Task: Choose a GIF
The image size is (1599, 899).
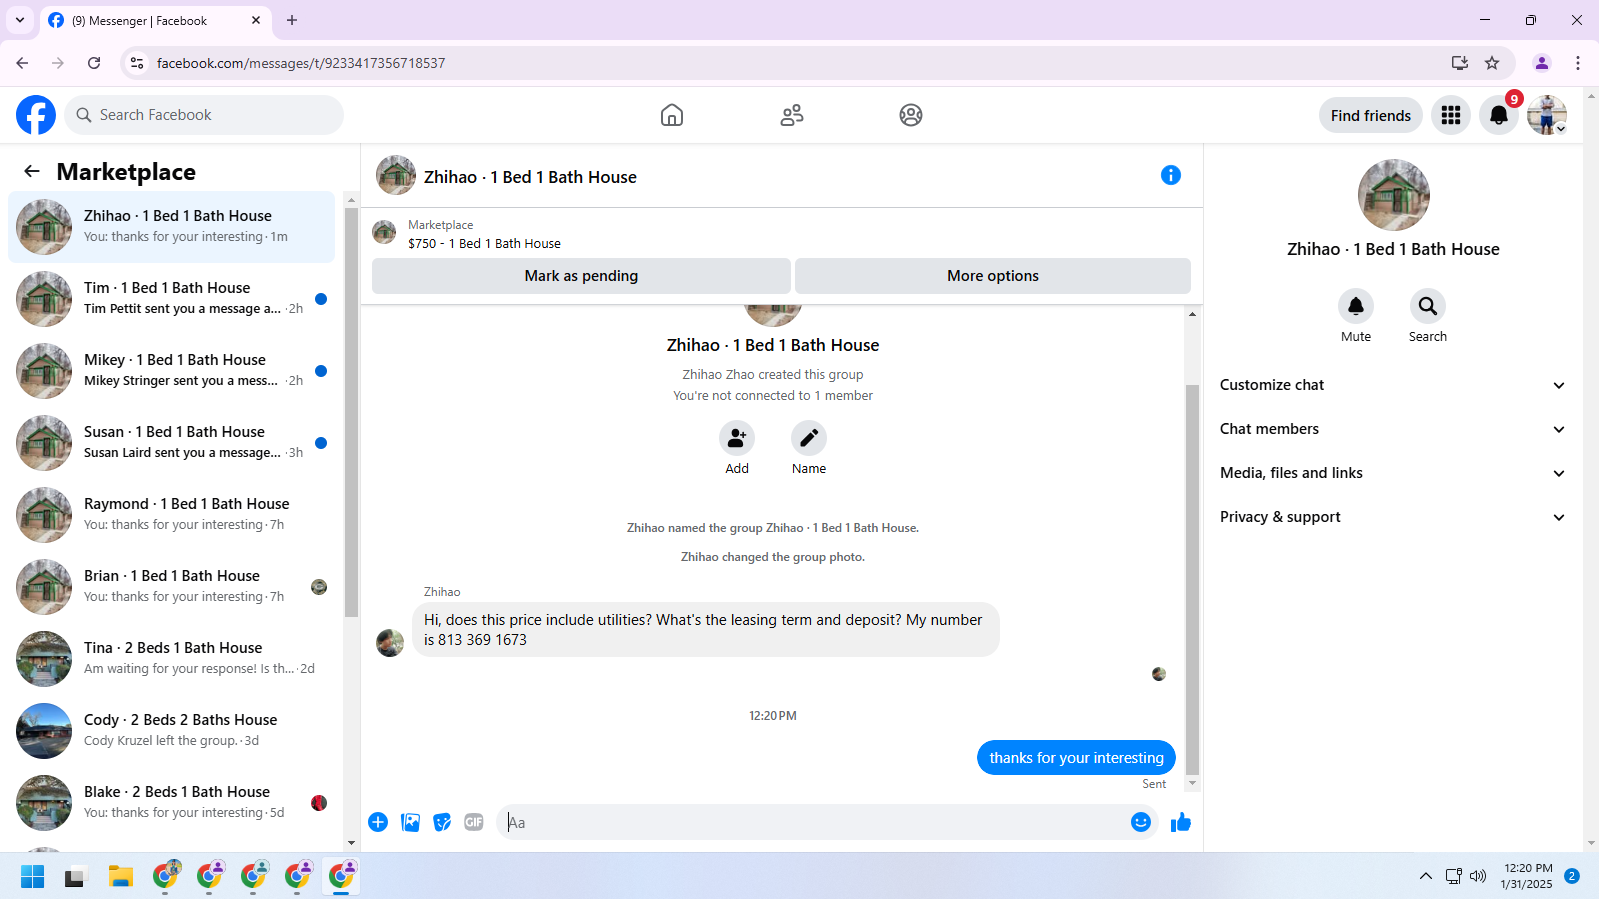Action: [474, 822]
